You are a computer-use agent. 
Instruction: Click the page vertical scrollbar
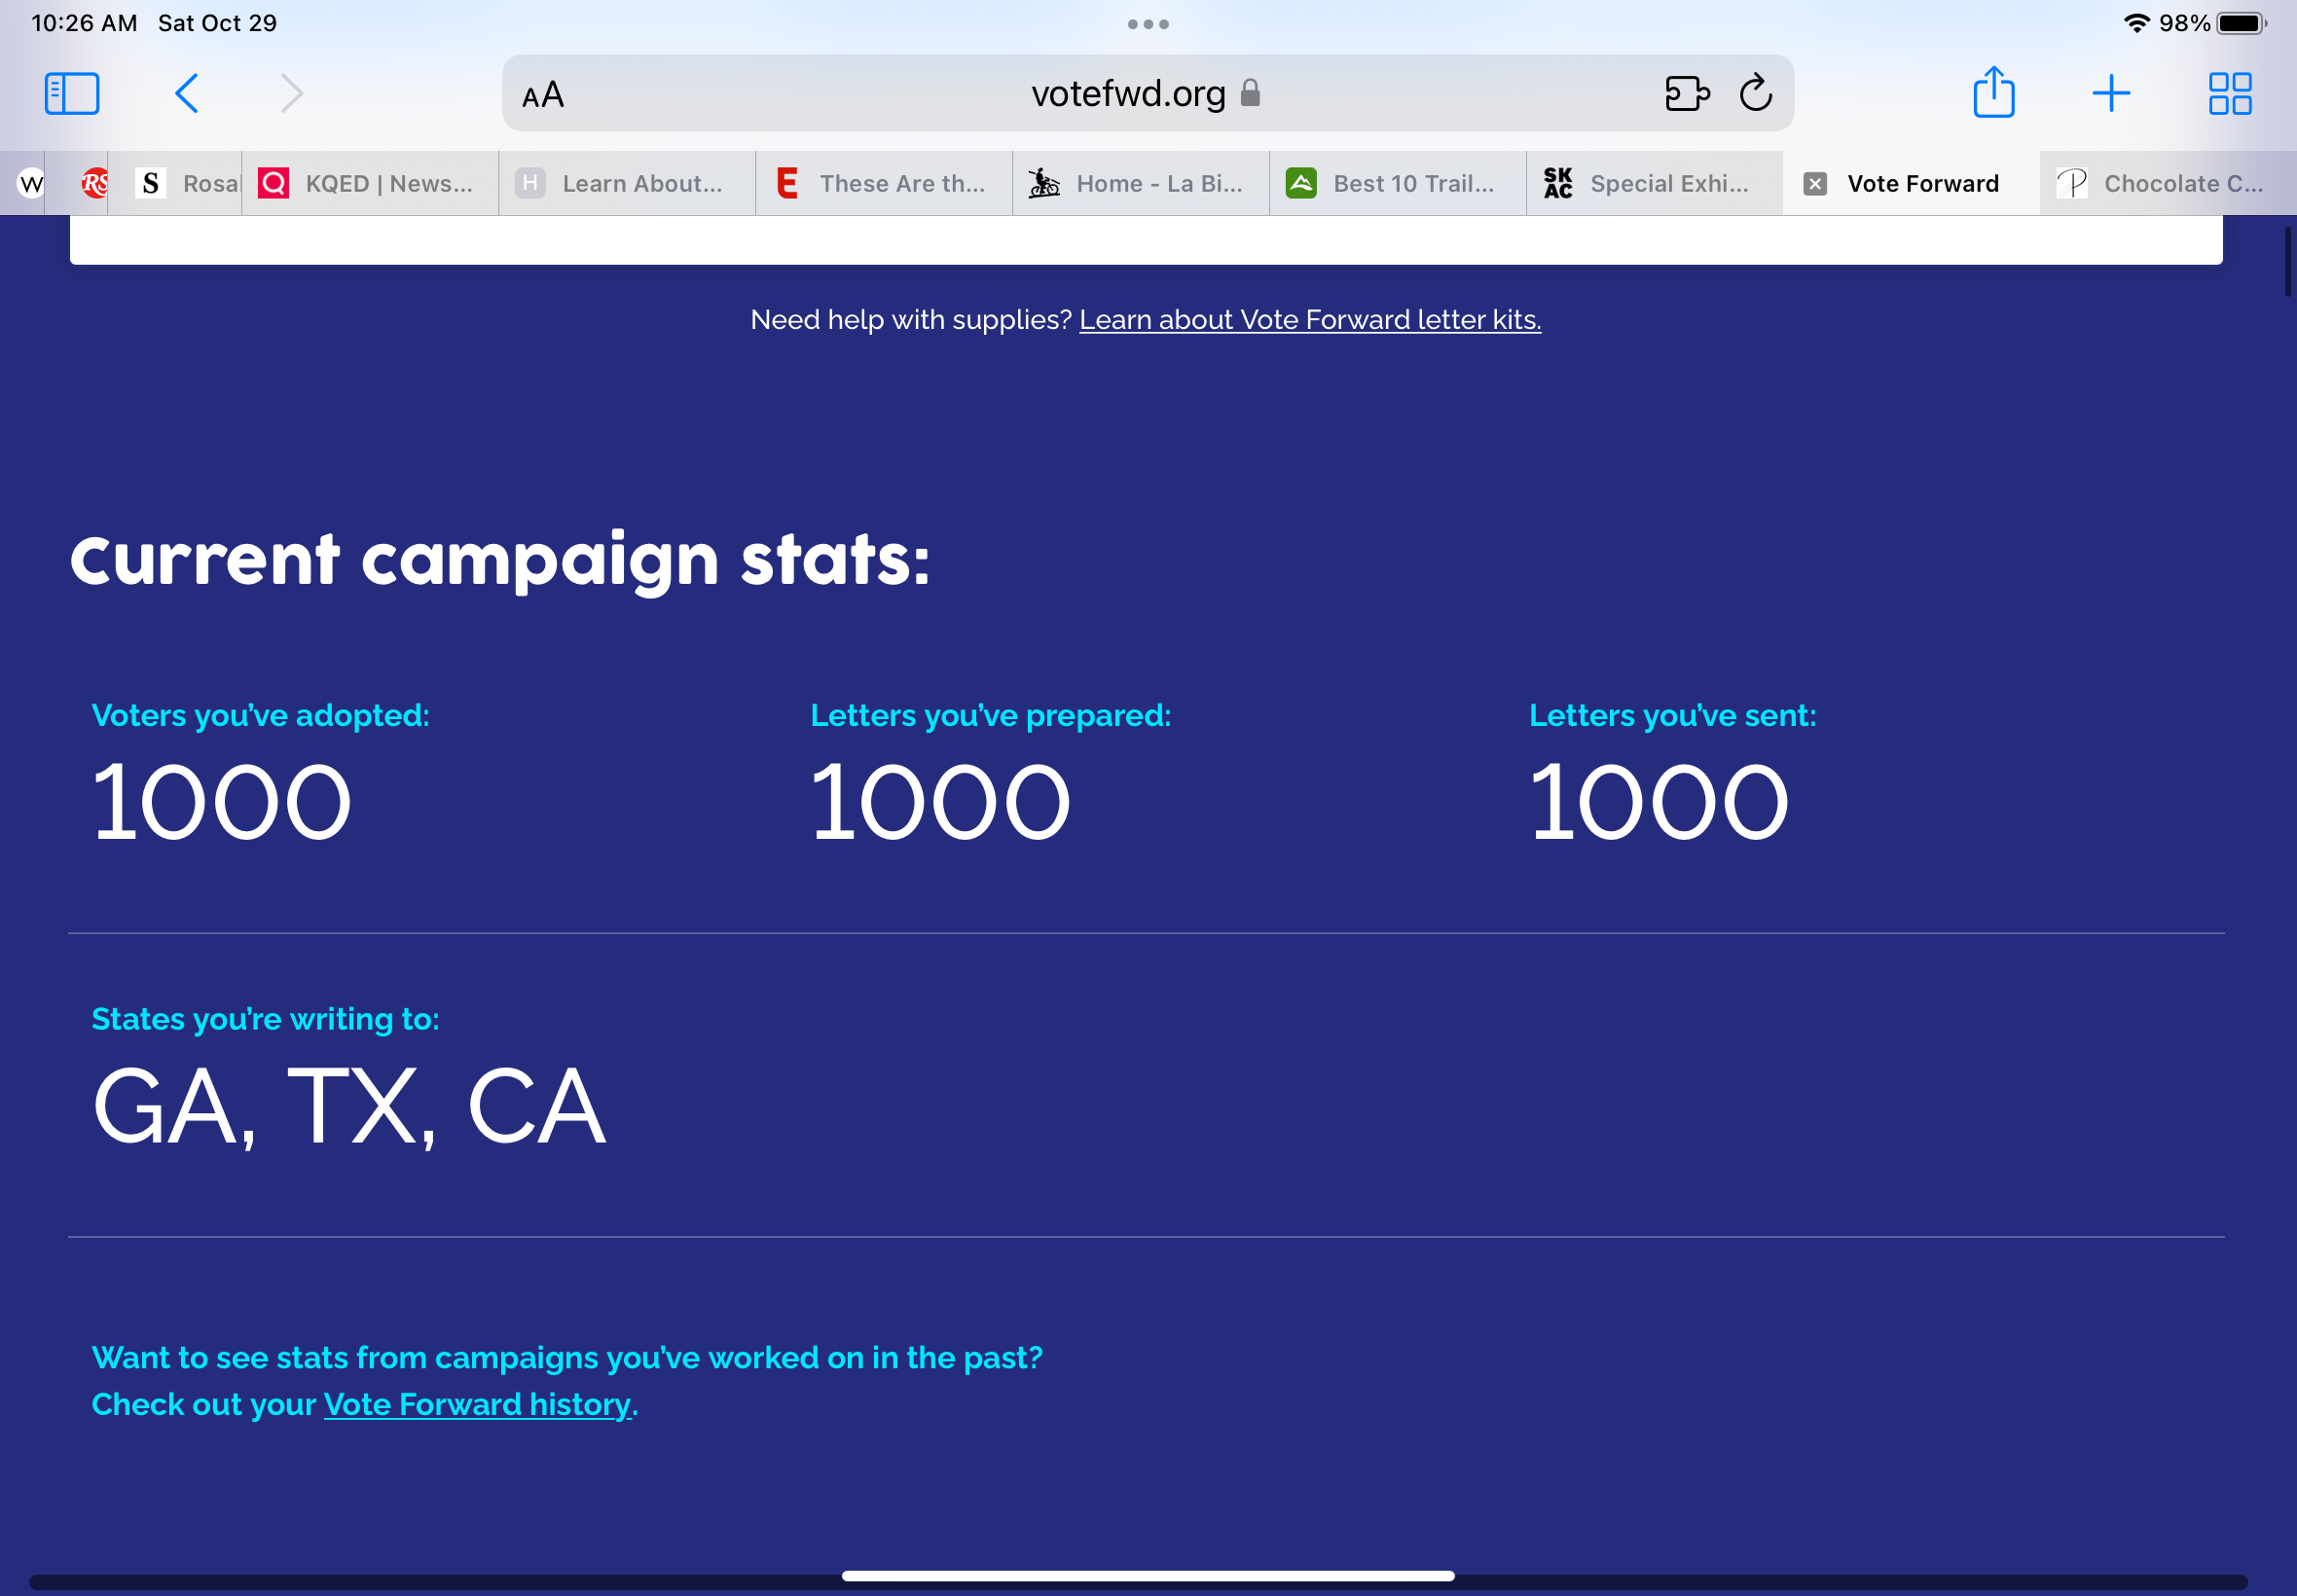pyautogui.click(x=2287, y=263)
